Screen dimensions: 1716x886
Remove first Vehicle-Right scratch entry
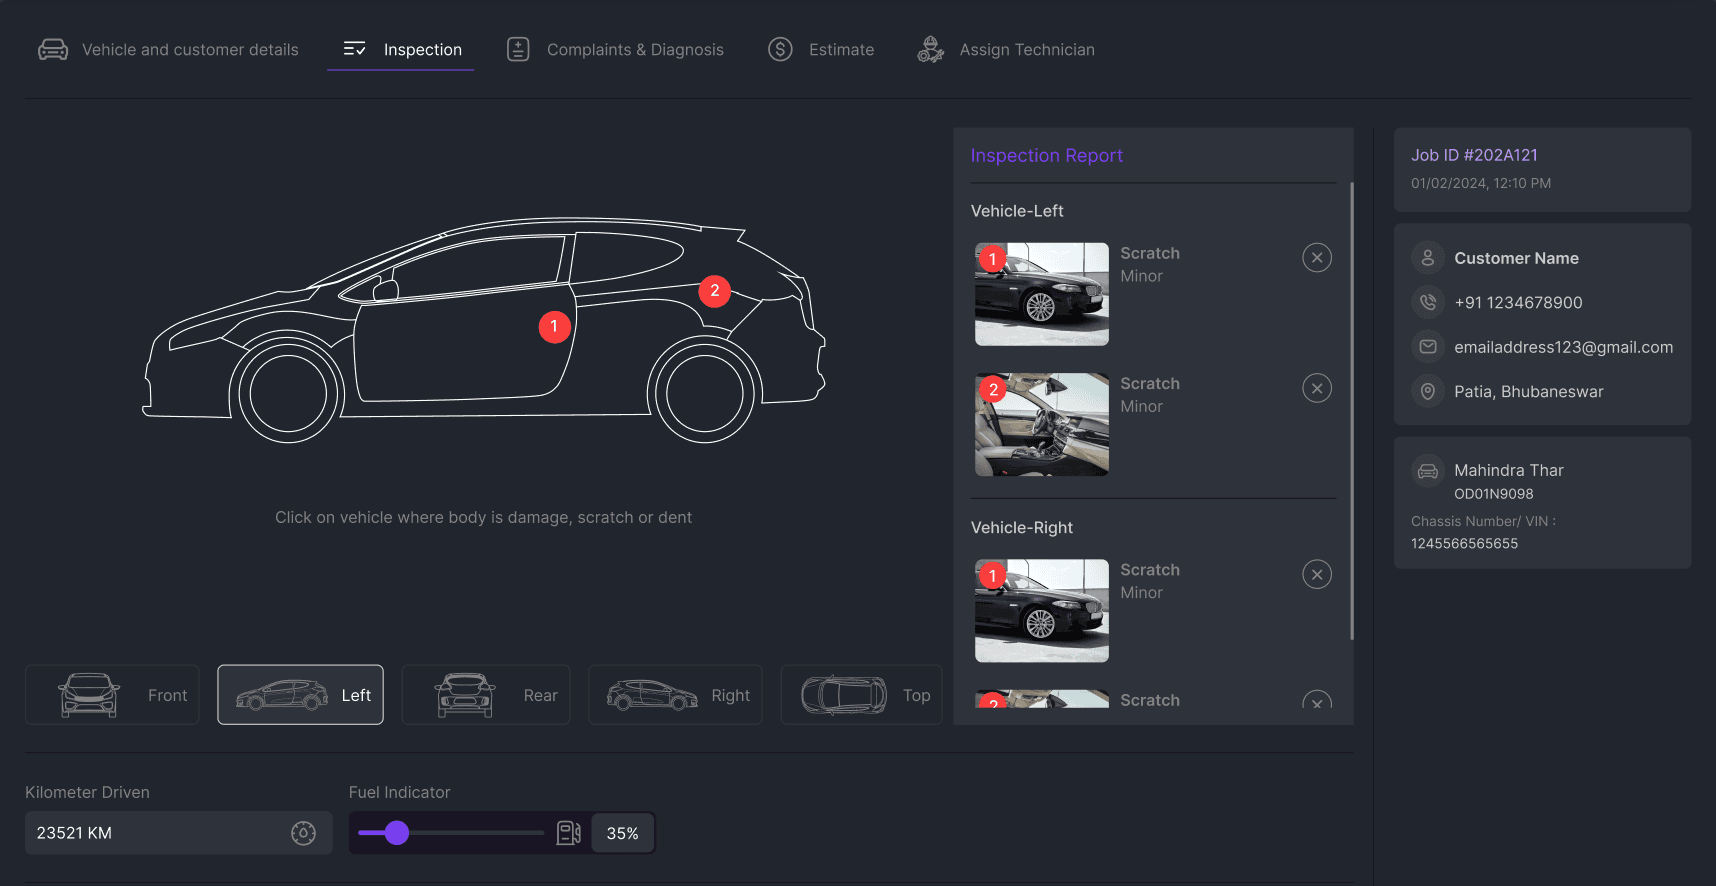click(x=1317, y=575)
